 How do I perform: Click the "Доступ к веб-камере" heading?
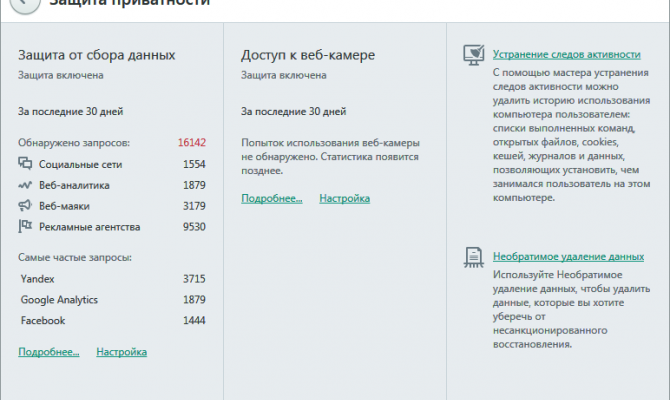[x=308, y=55]
